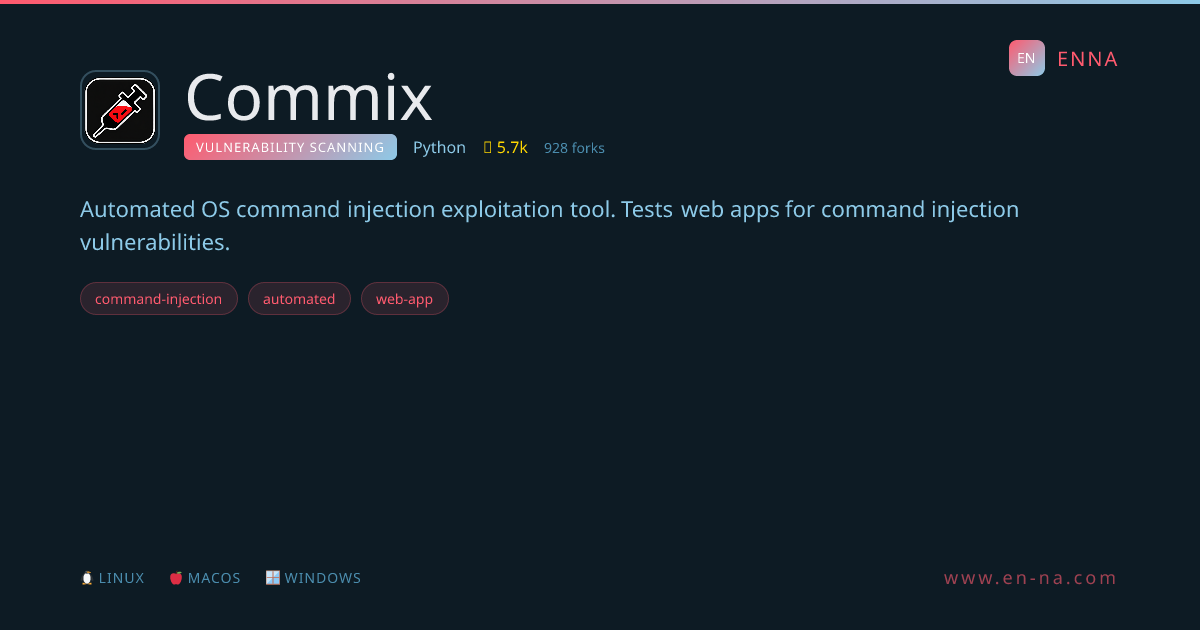1200x630 pixels.
Task: Click the 928 forks count
Action: (574, 148)
